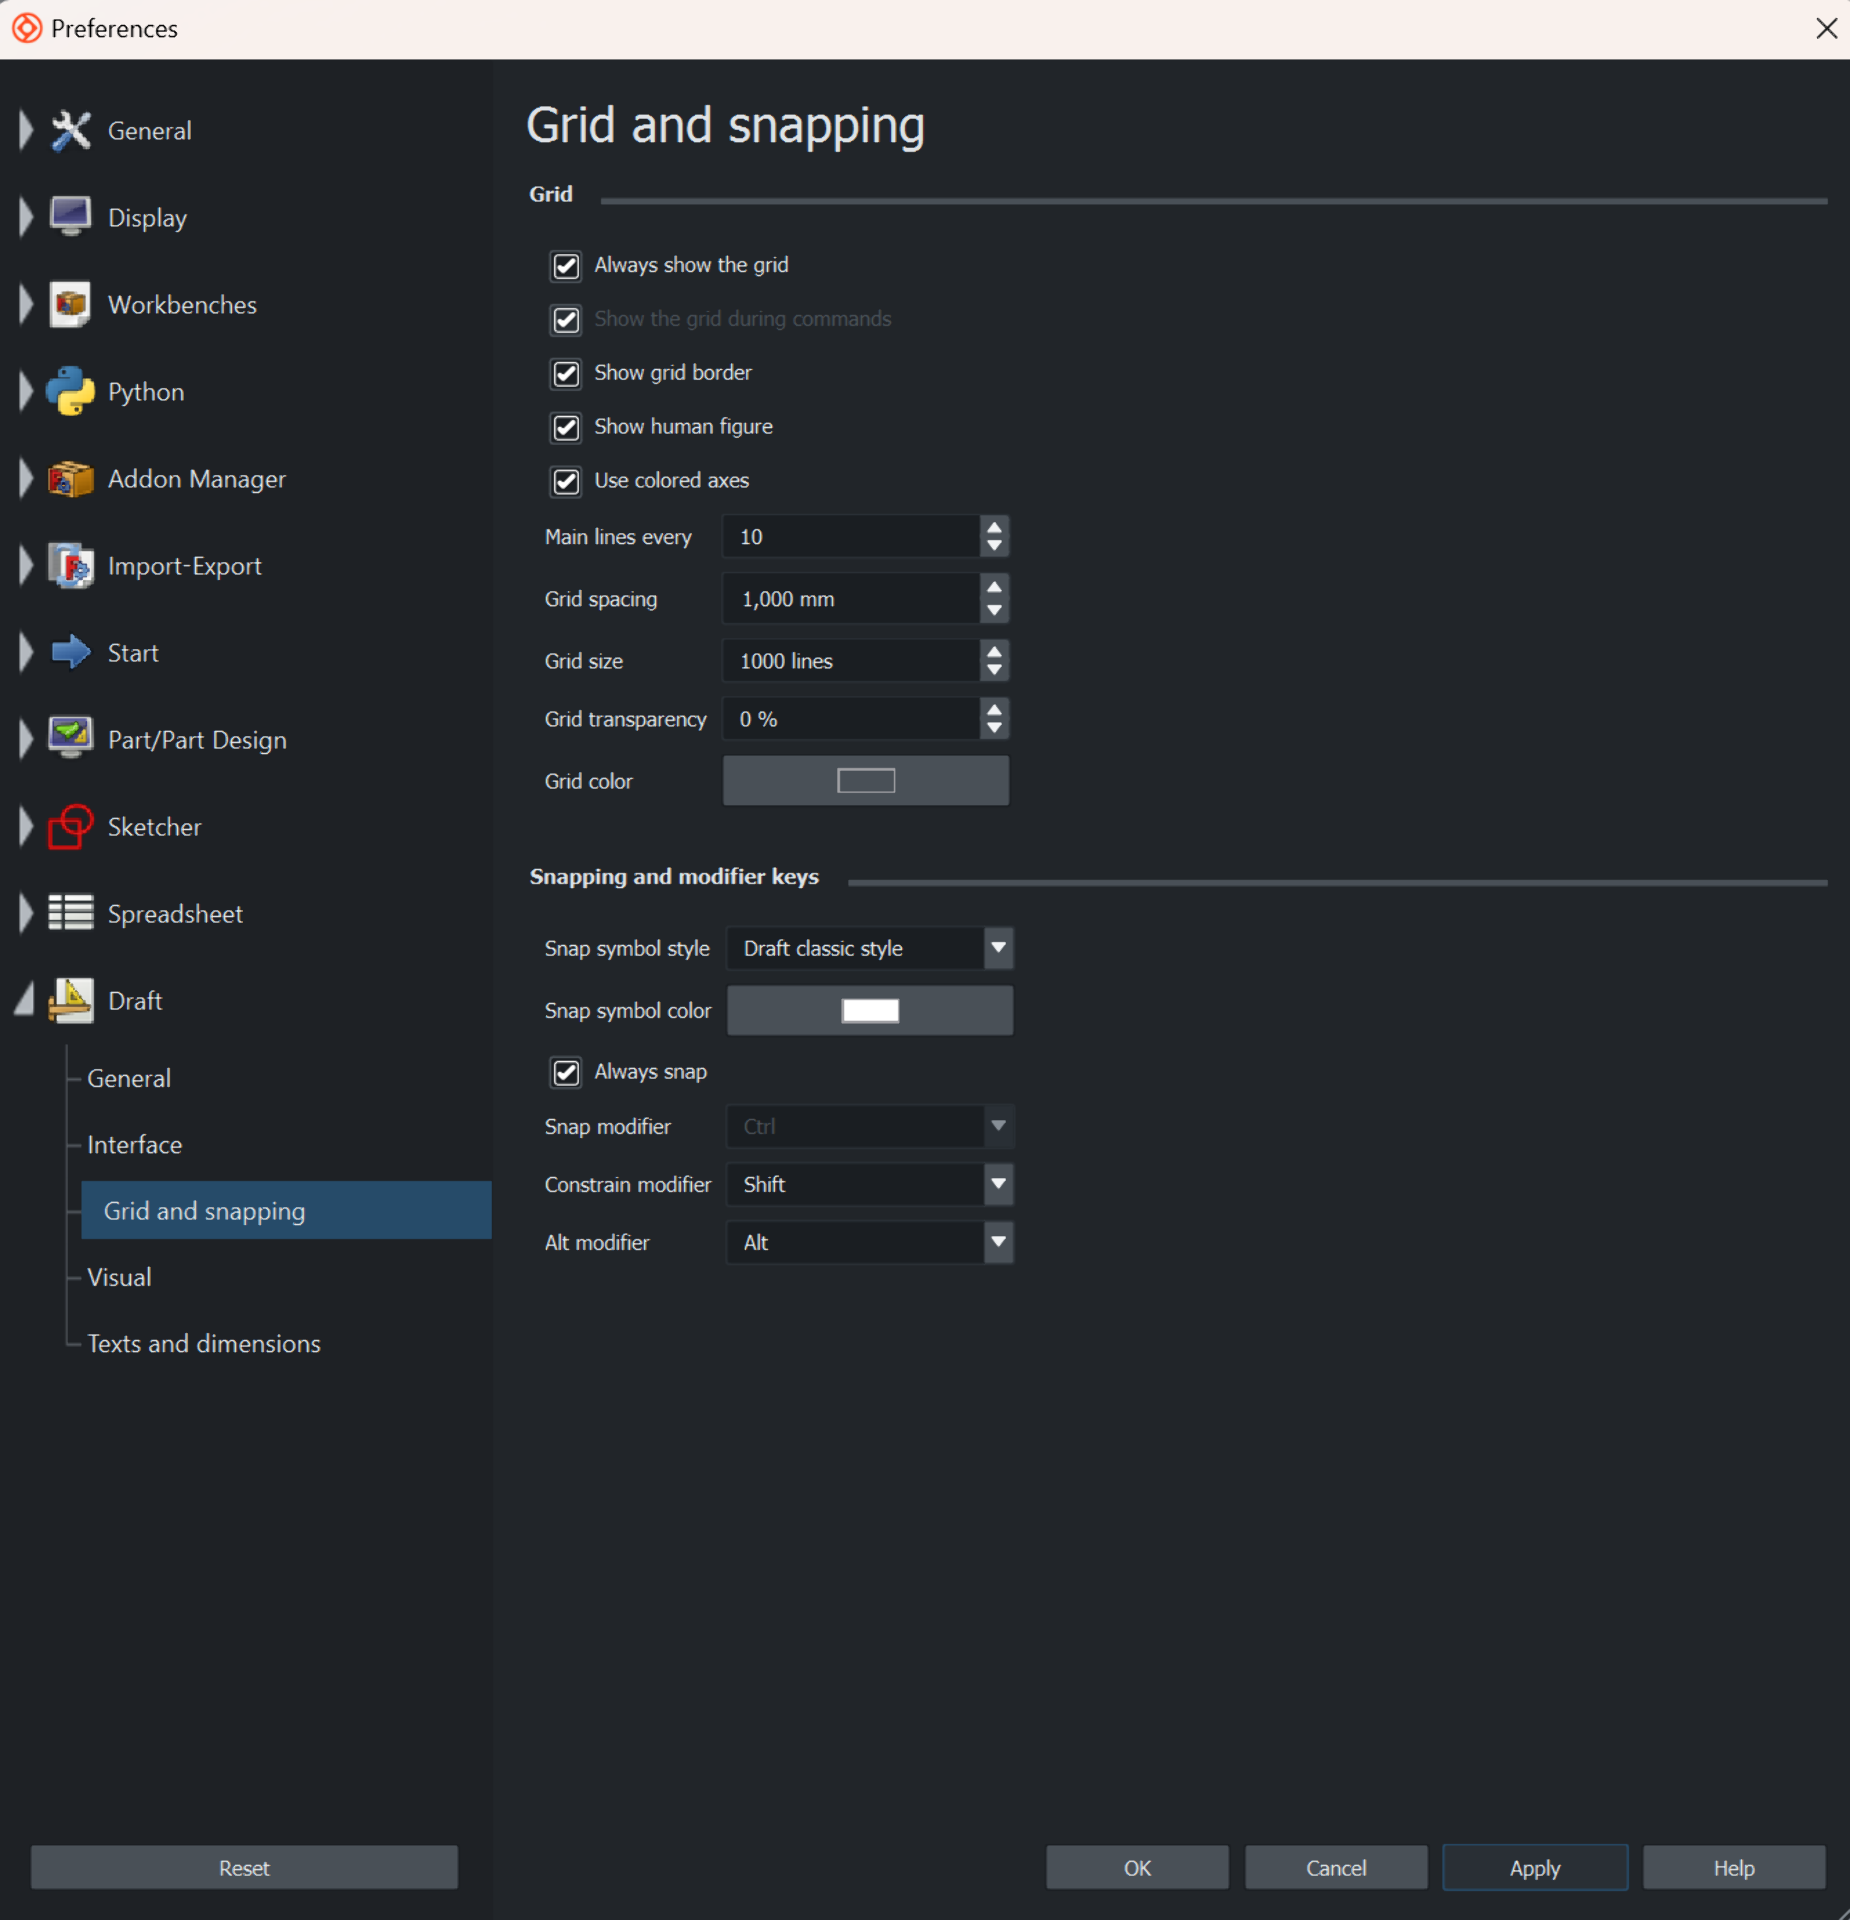Image resolution: width=1850 pixels, height=1920 pixels.
Task: Switch to the Draft Interface page
Action: coord(135,1145)
